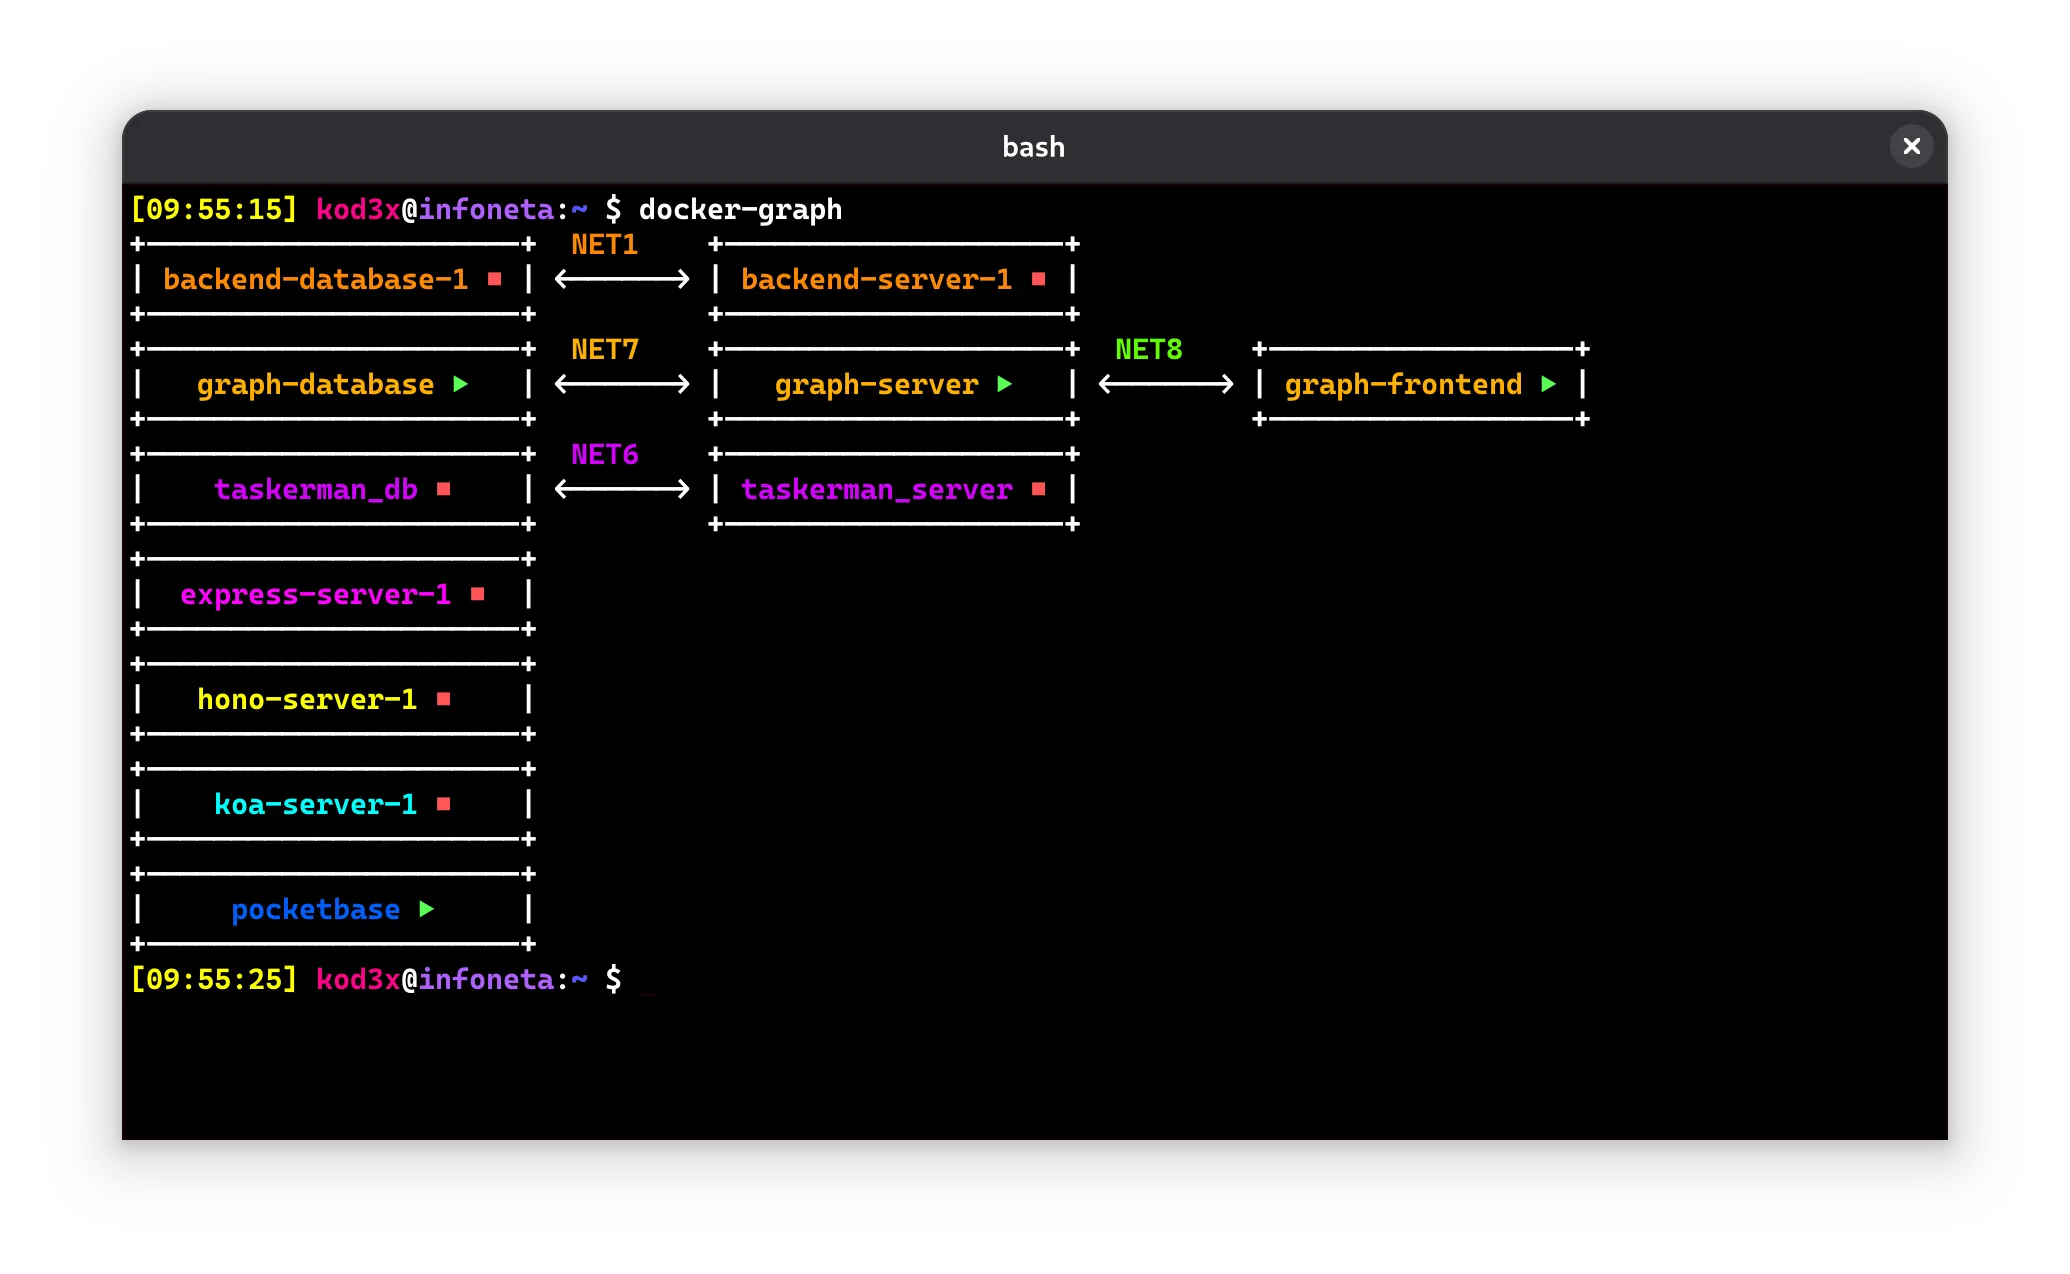Select the graph-server container name
Viewport: 2070px width, 1274px height.
point(876,385)
